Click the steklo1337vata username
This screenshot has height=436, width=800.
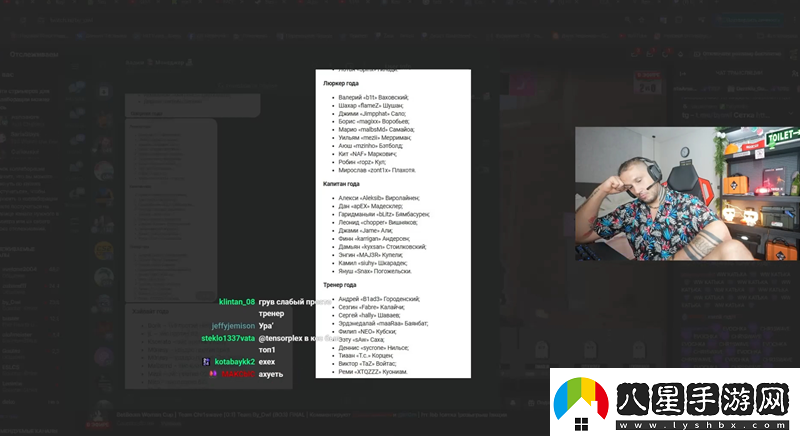[228, 338]
